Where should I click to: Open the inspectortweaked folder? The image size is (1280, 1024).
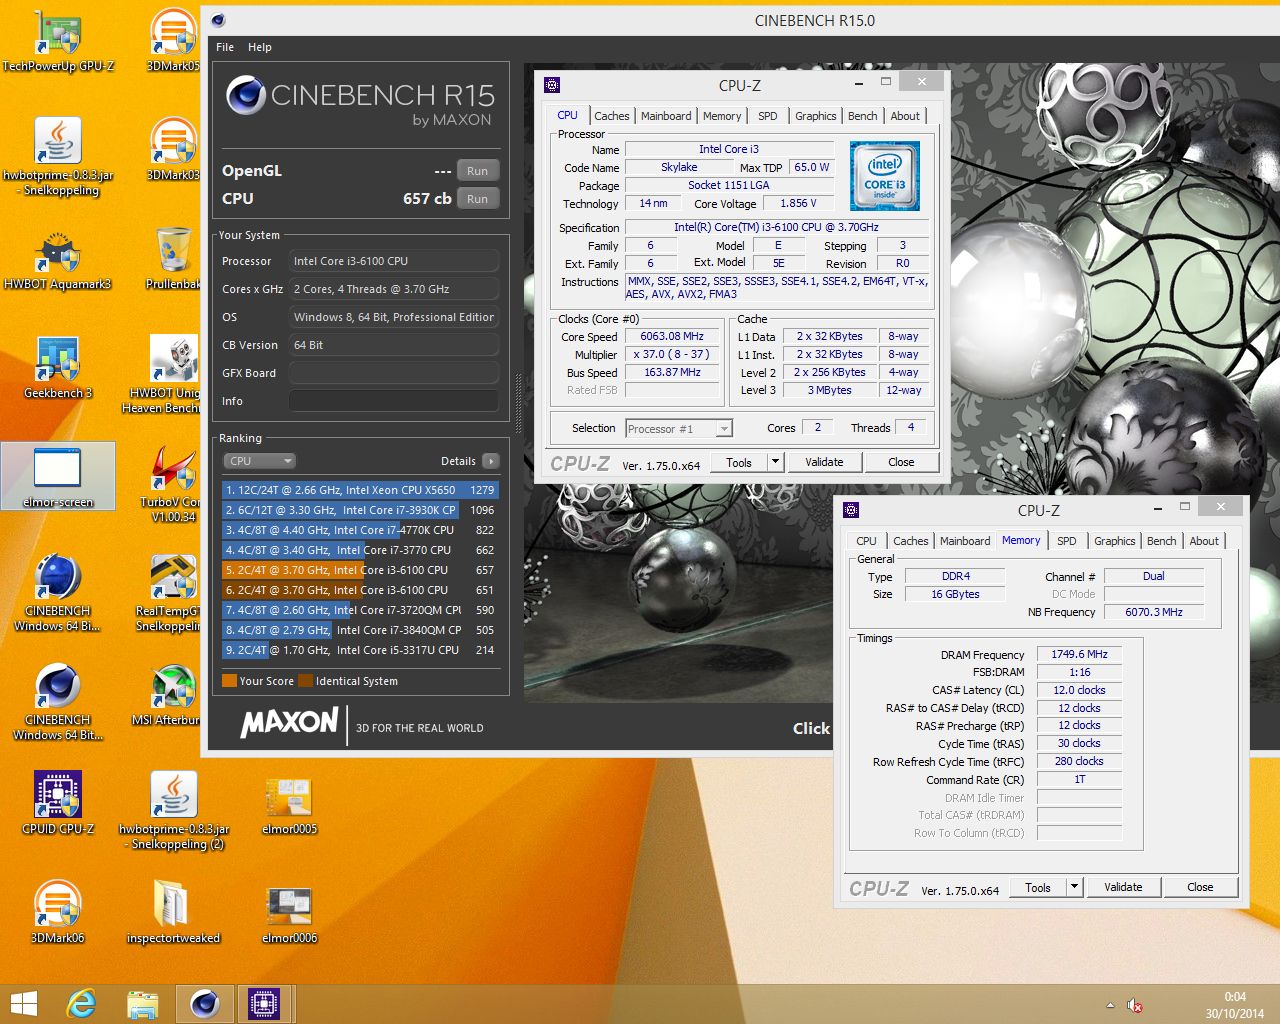point(173,912)
